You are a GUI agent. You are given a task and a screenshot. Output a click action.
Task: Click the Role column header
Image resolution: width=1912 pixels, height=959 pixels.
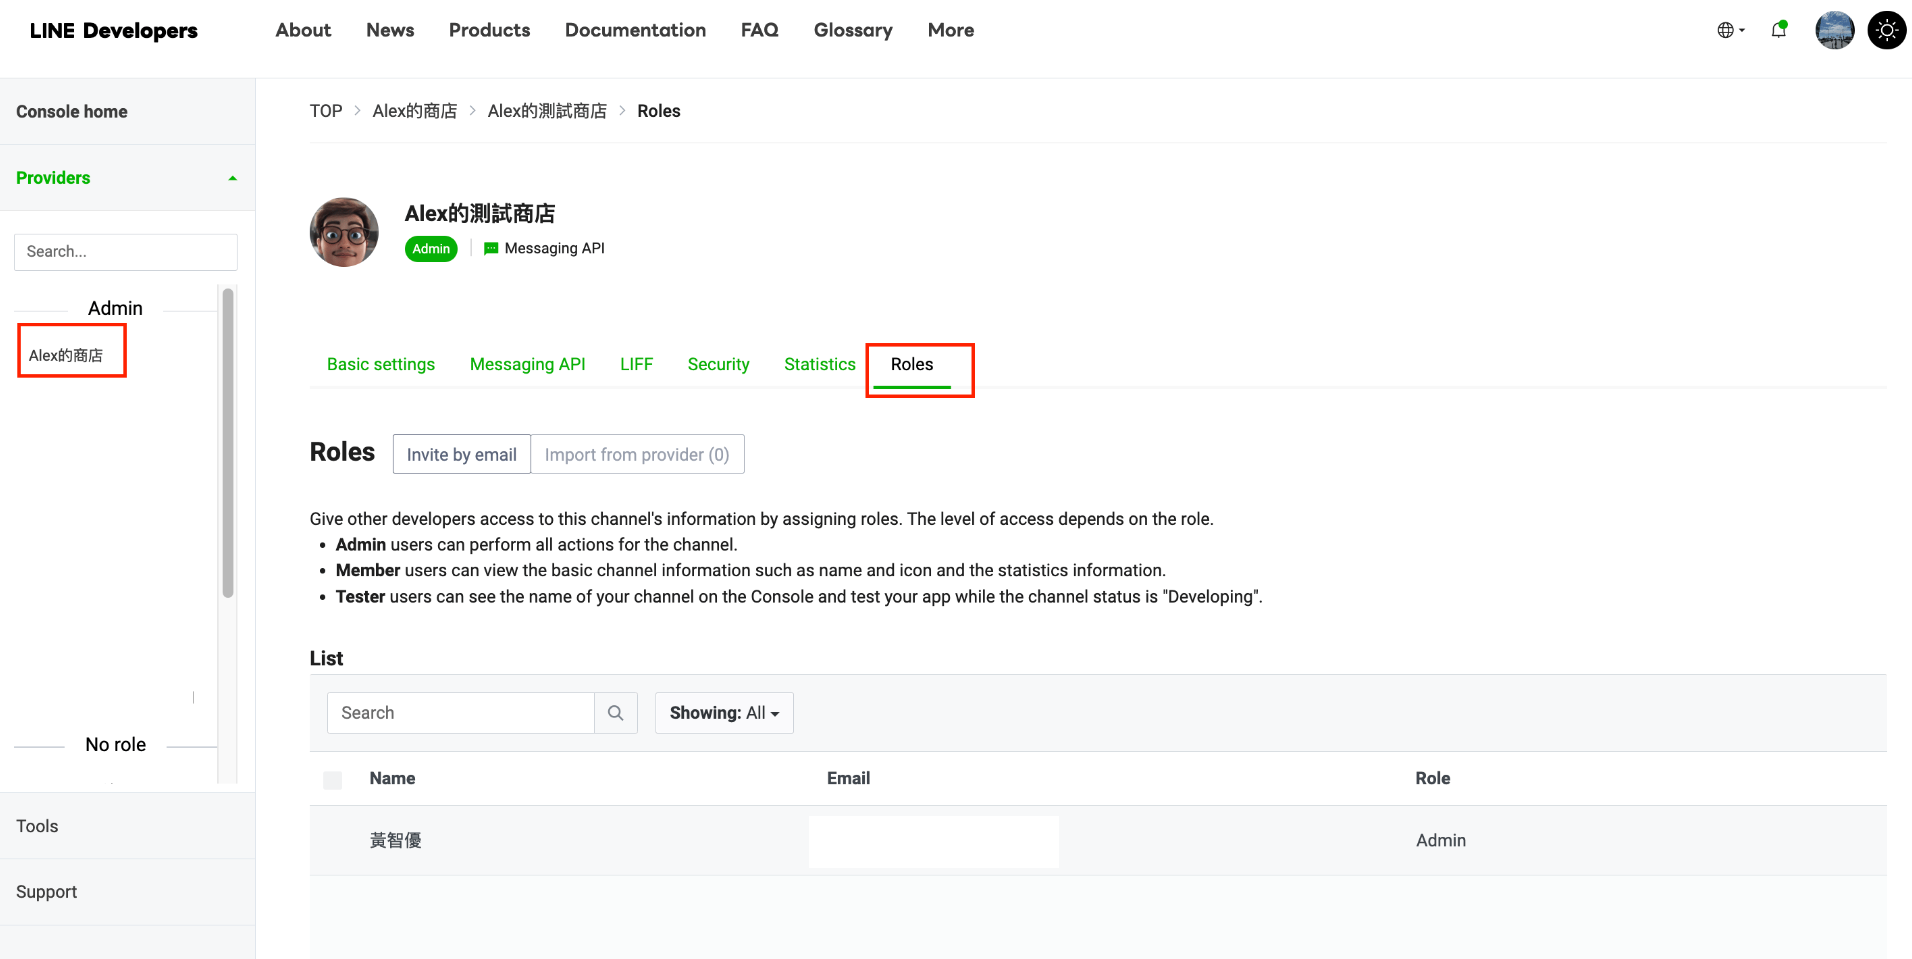click(x=1432, y=778)
